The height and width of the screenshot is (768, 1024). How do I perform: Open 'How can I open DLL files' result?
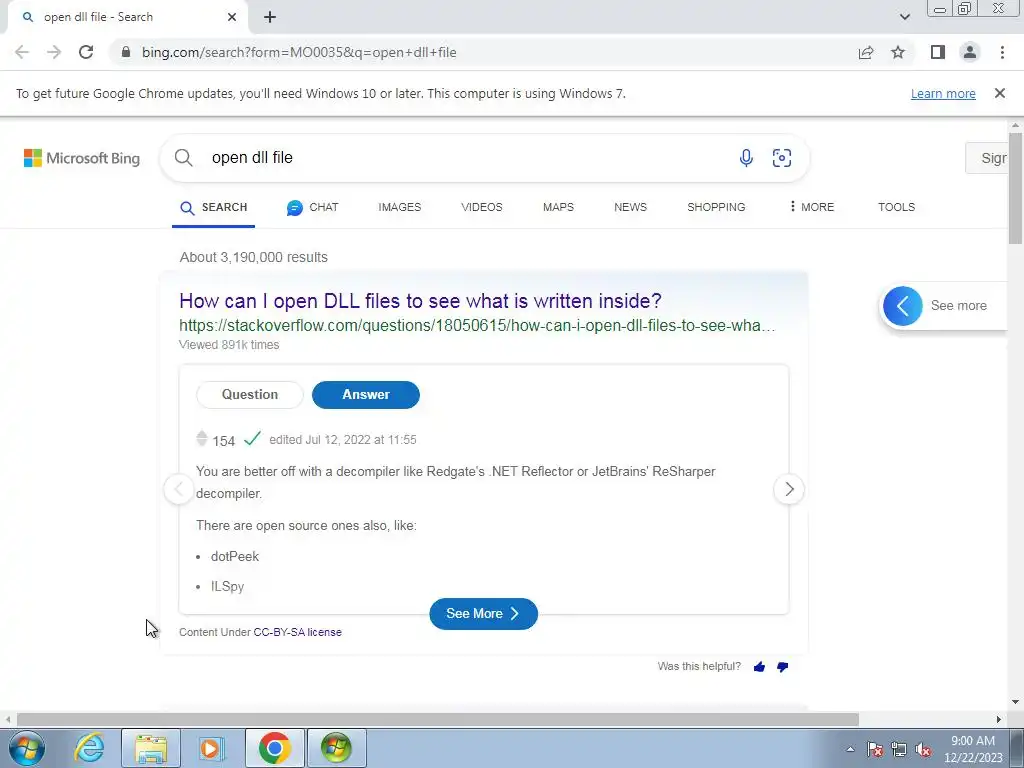pyautogui.click(x=420, y=300)
